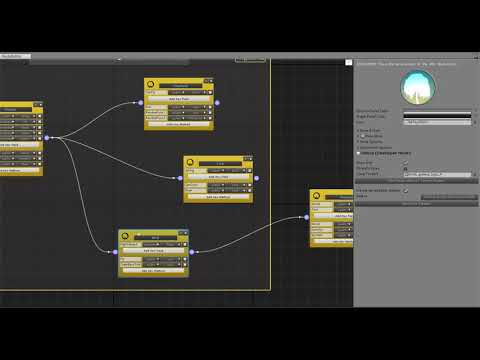Expand the third foldout in the inspector list

point(358,142)
